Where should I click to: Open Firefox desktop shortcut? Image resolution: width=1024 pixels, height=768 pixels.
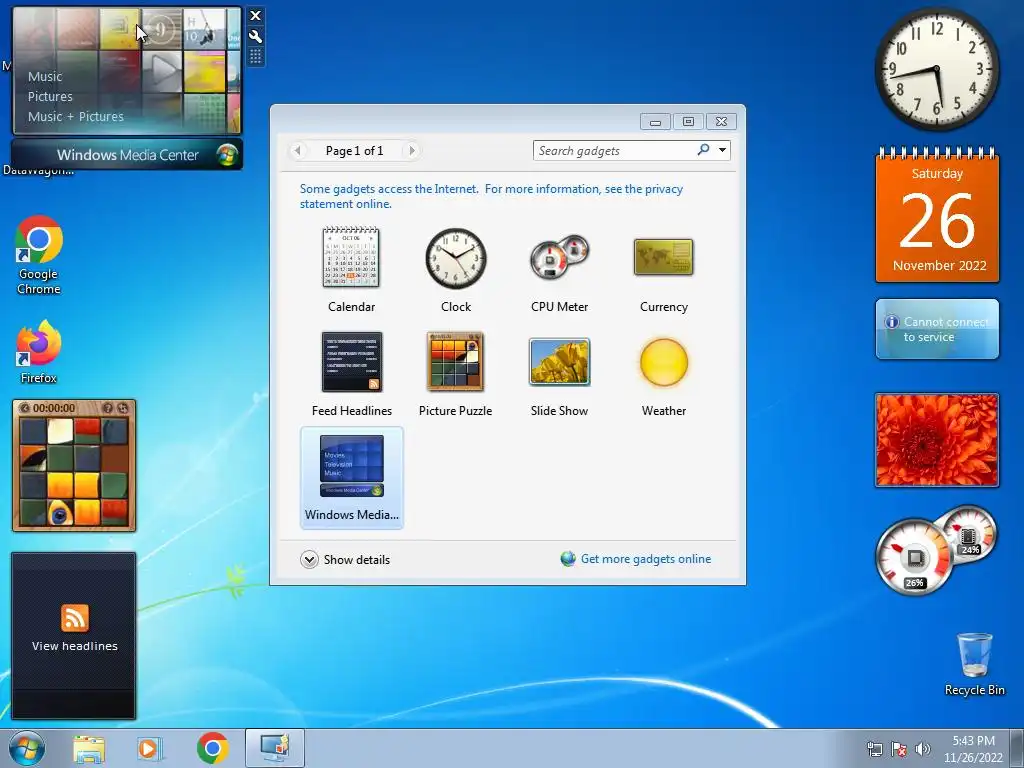39,352
